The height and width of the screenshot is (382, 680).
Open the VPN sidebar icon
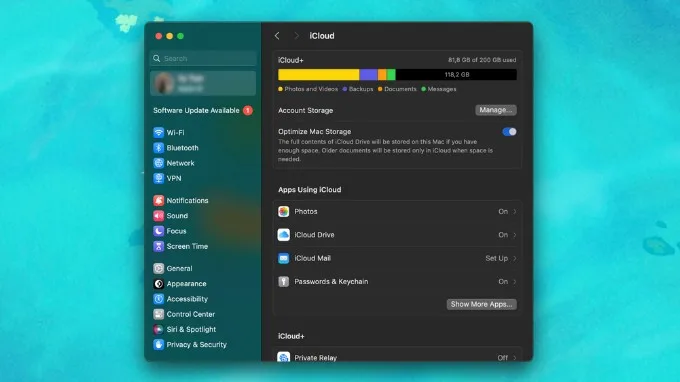[159, 178]
